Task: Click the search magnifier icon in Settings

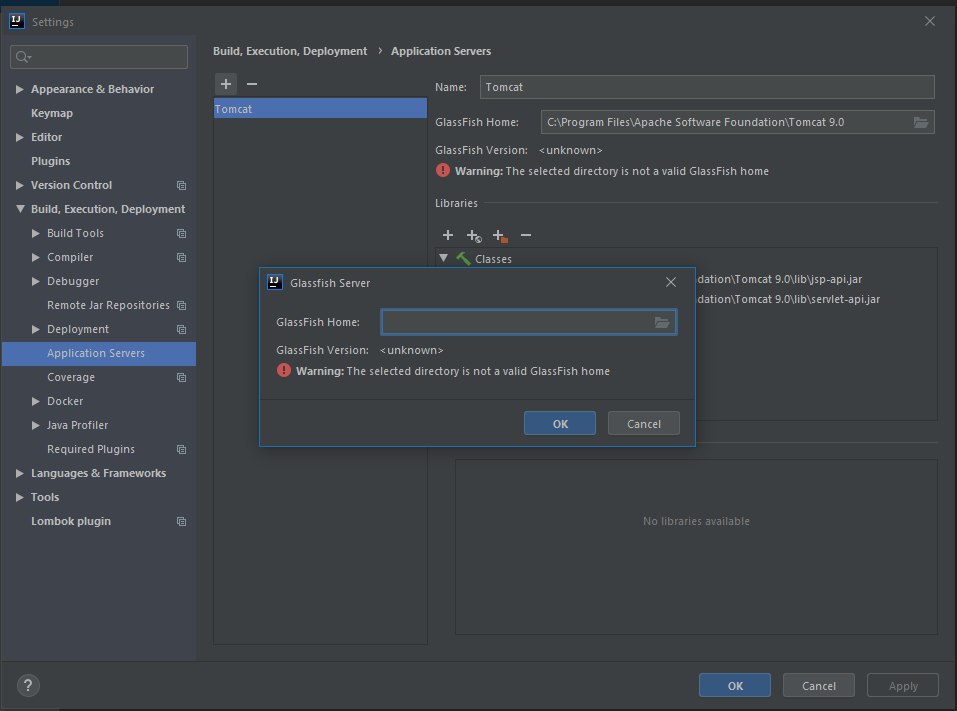Action: pos(23,57)
